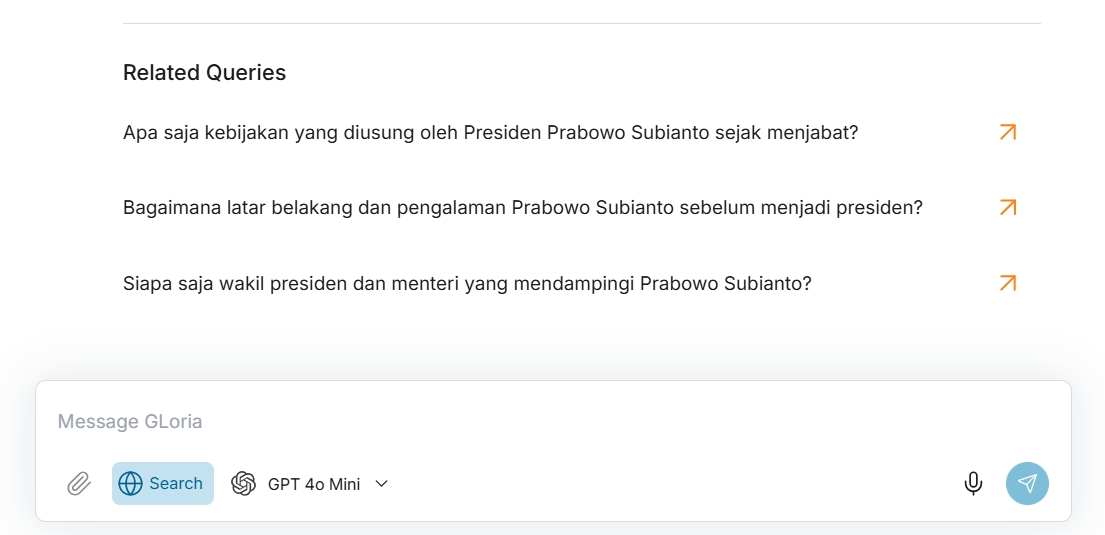Click the globe icon in Search button
The width and height of the screenshot is (1105, 535).
point(130,484)
